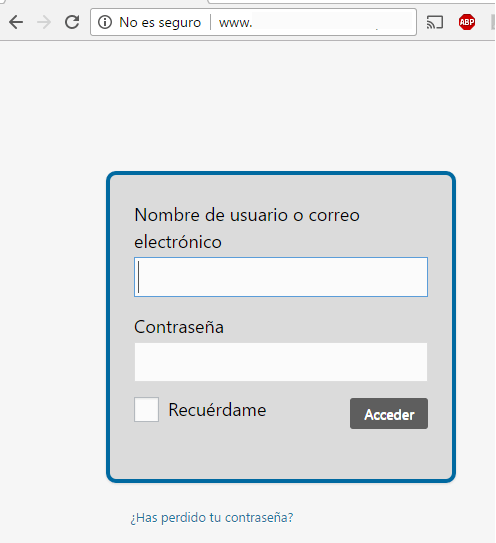Click the Cast icon in the toolbar
Viewport: 496px width, 543px height.
435,23
